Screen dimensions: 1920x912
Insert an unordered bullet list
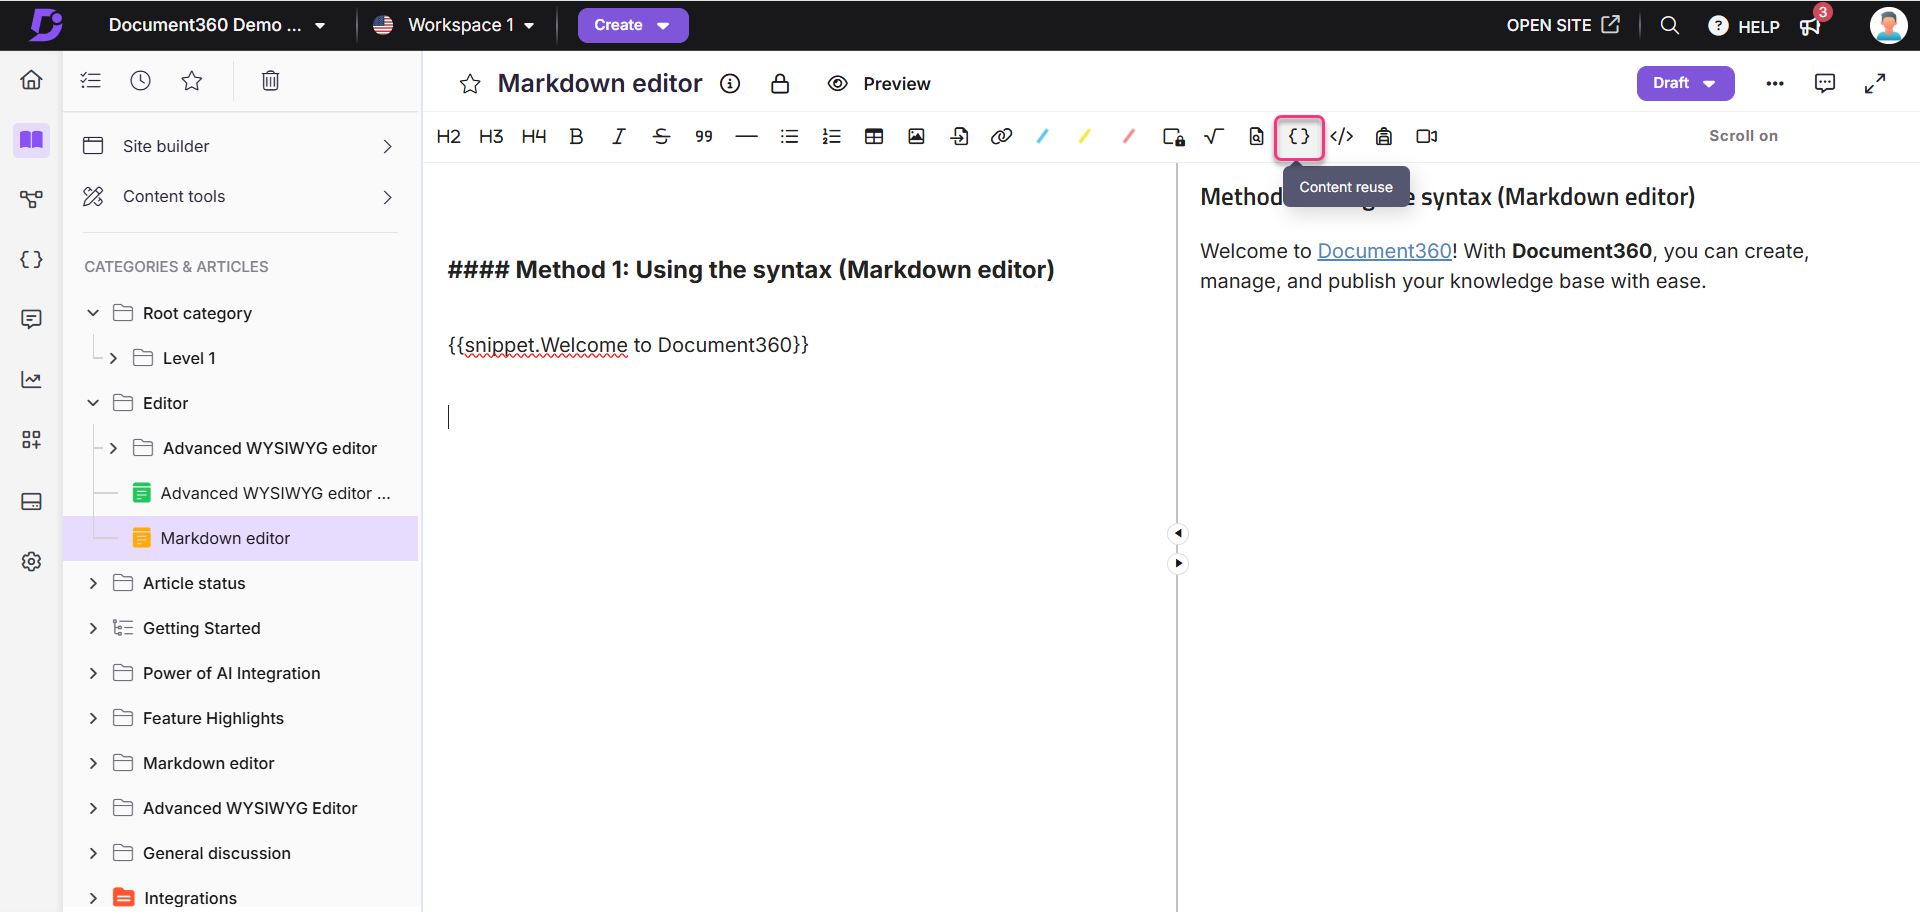point(789,136)
